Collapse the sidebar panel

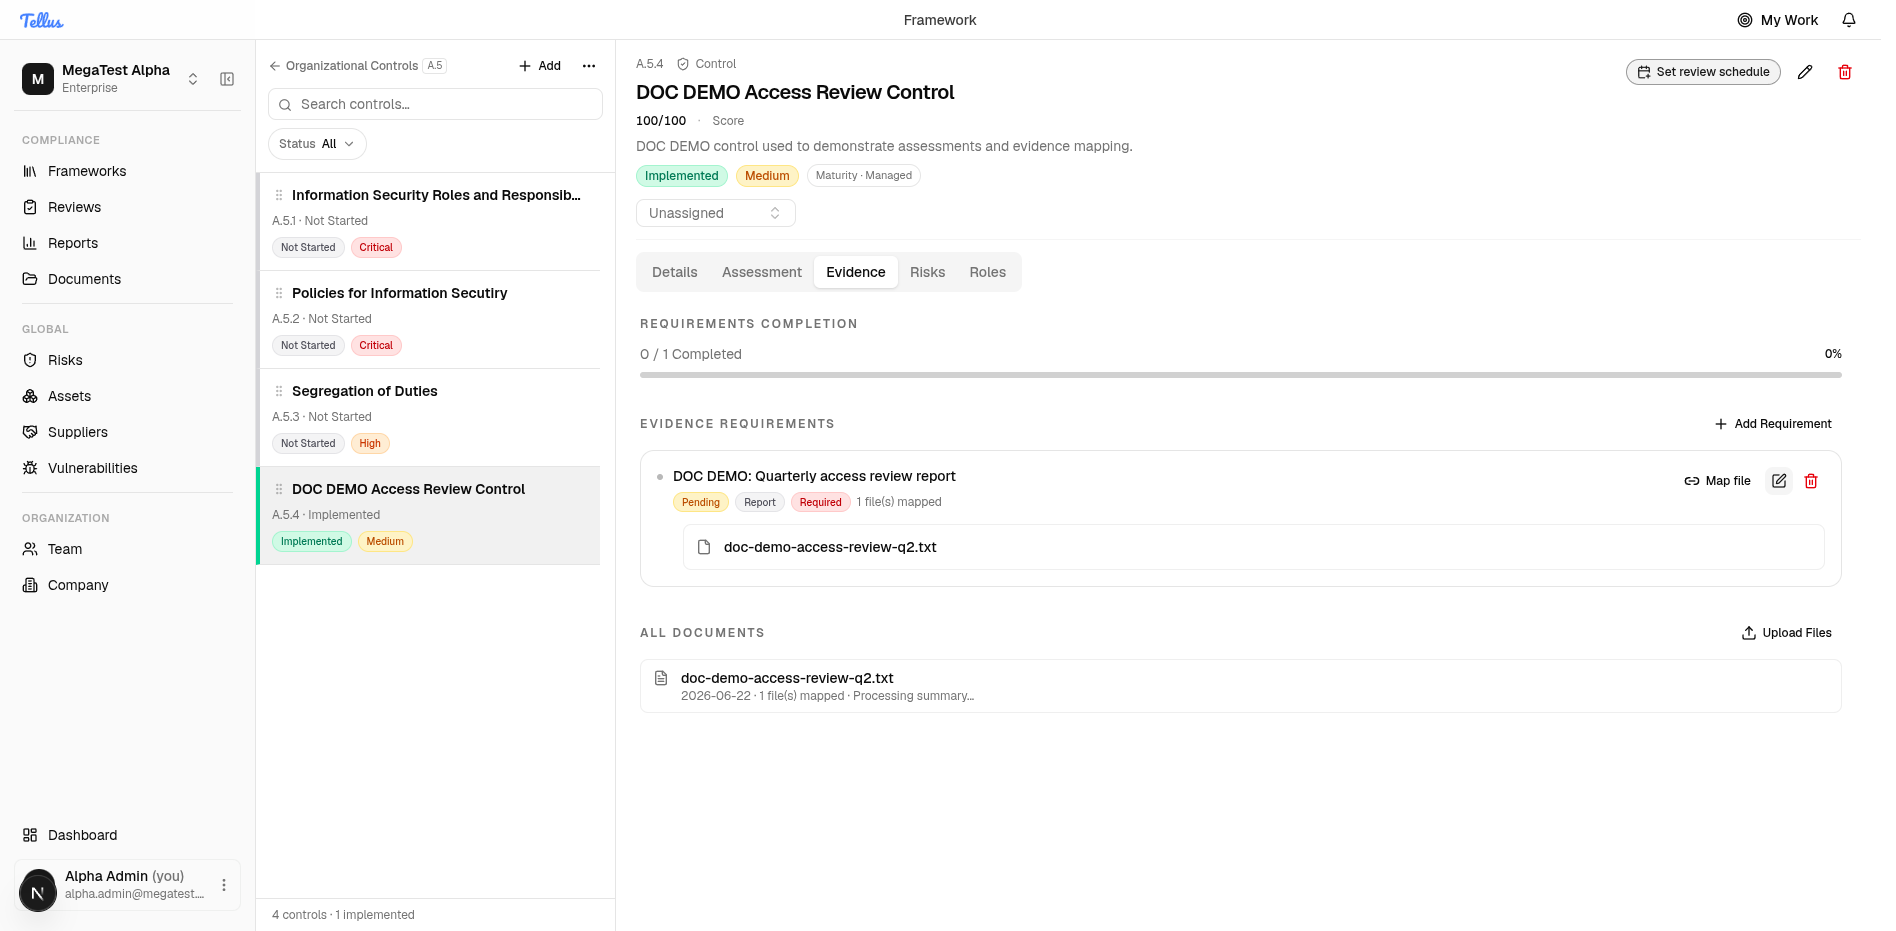[x=227, y=79]
